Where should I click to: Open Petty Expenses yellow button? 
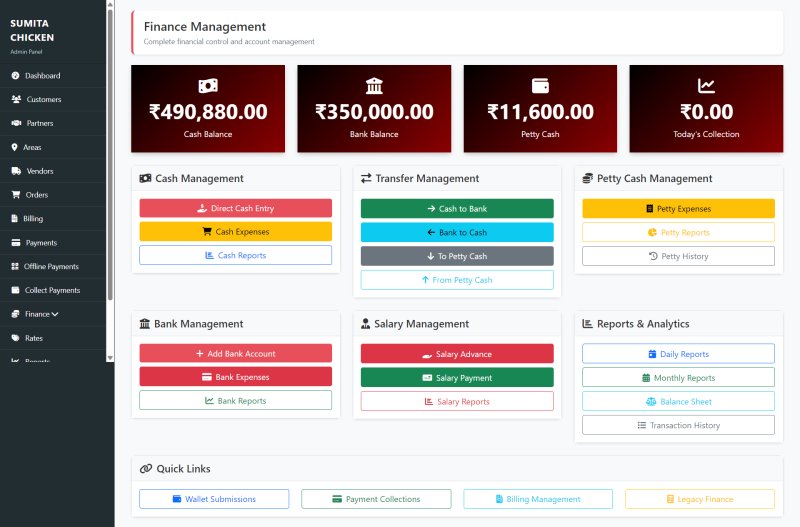point(678,208)
